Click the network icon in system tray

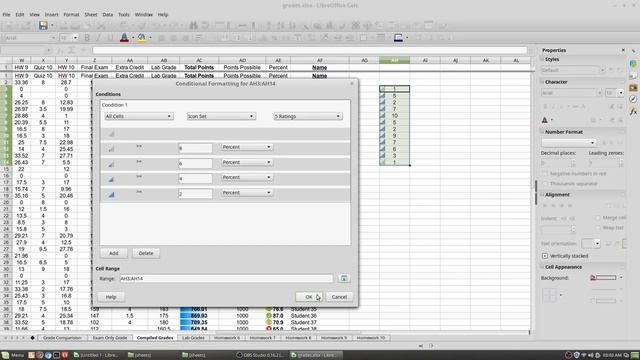tap(584, 355)
